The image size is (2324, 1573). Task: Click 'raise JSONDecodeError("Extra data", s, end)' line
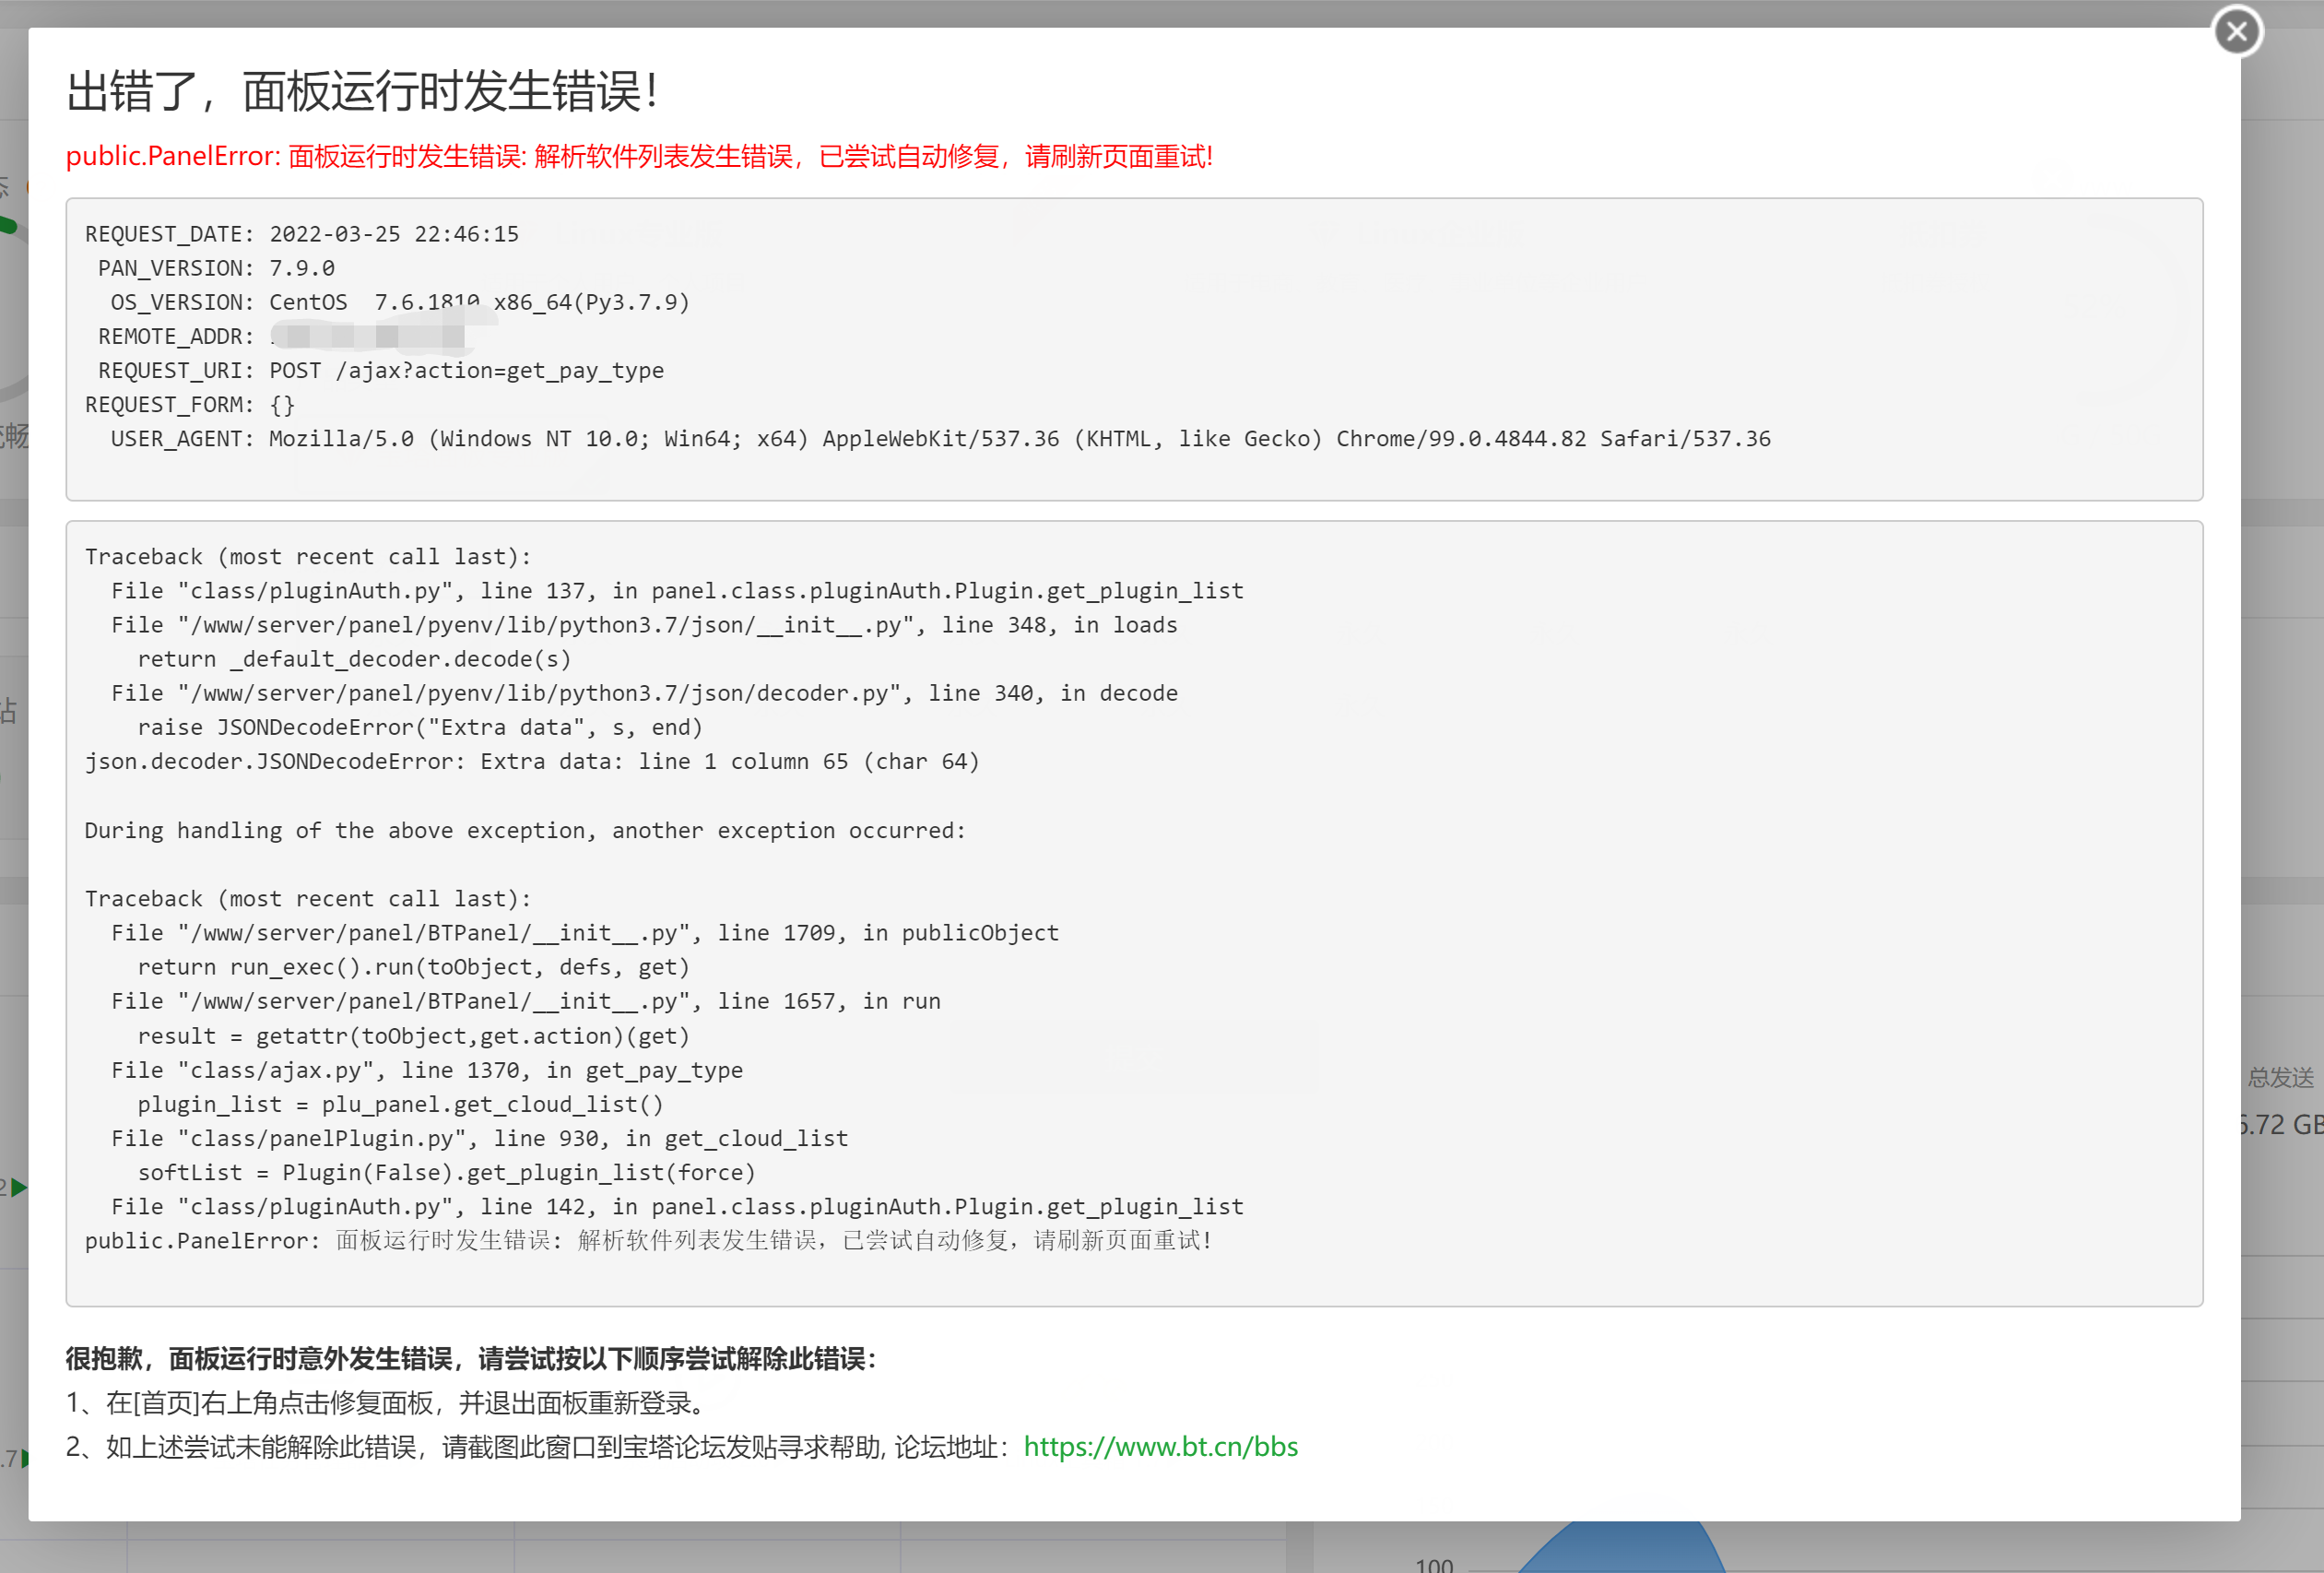pyautogui.click(x=420, y=727)
